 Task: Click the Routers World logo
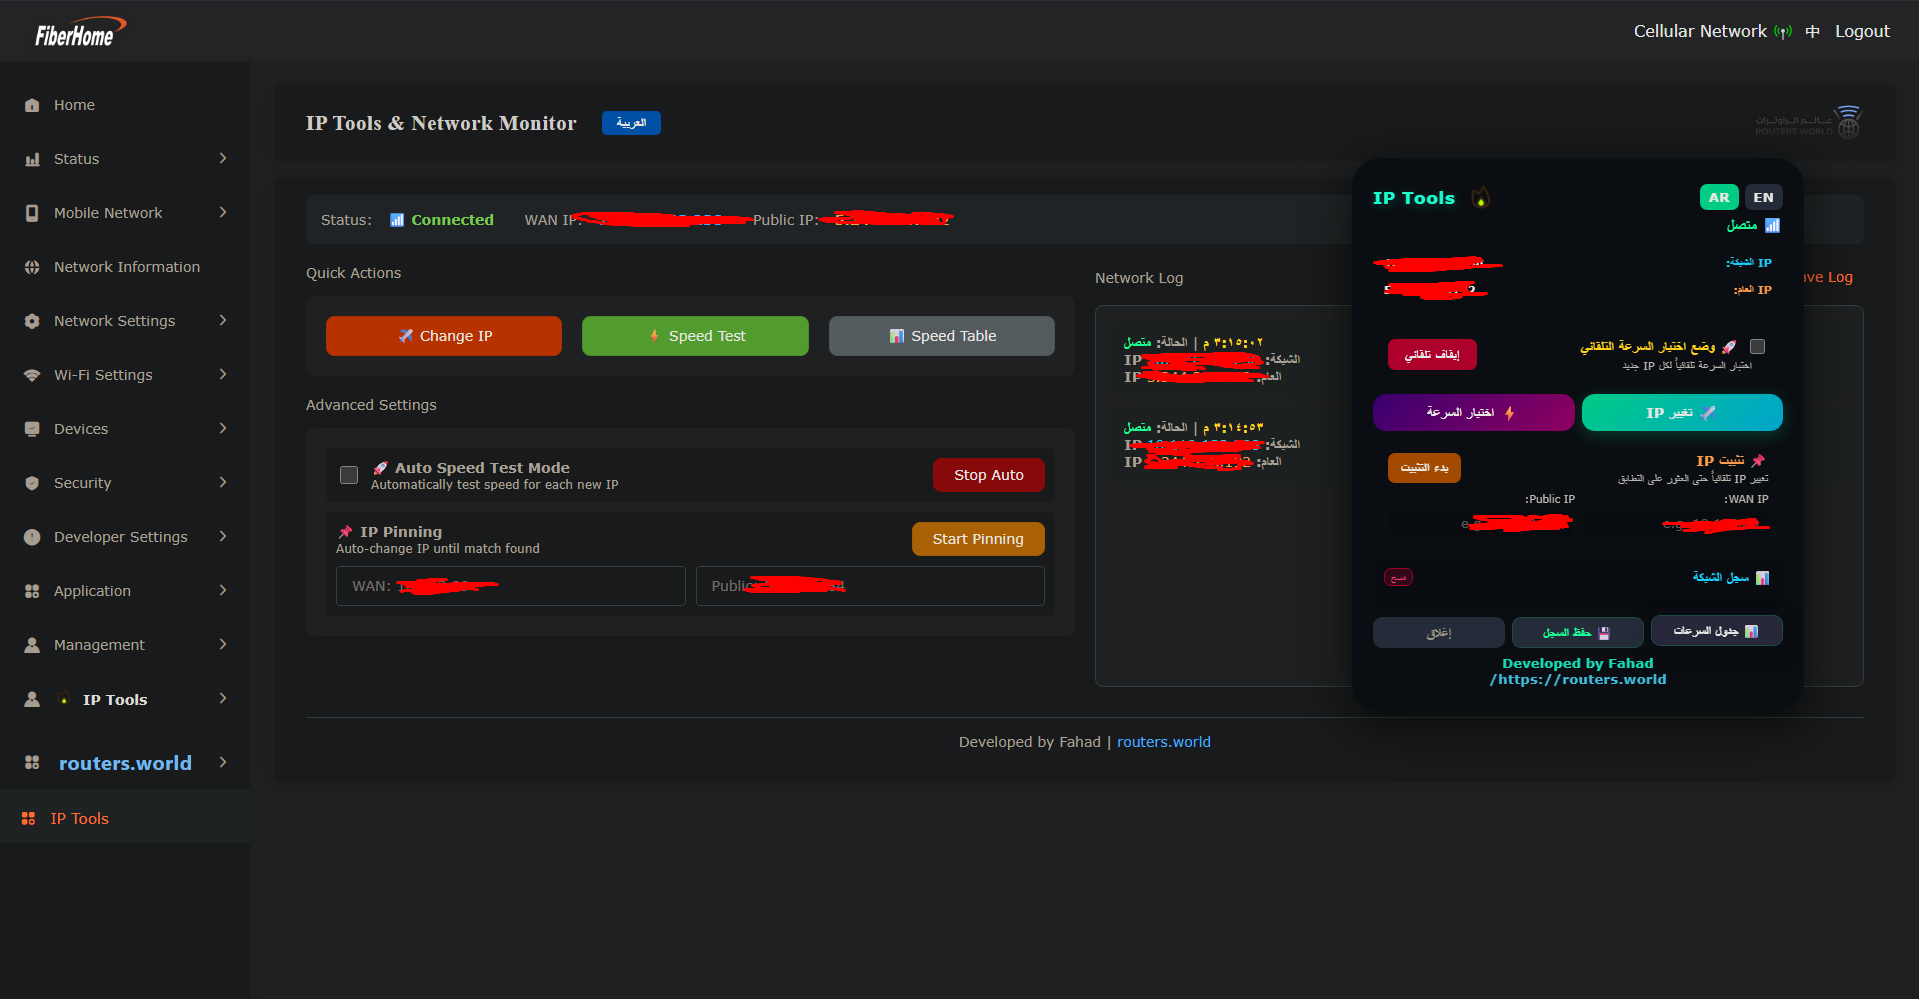(1808, 123)
